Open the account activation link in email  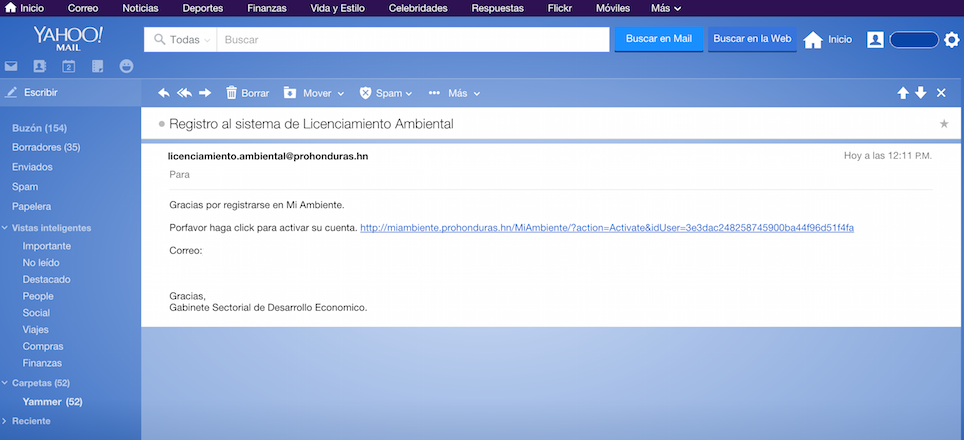click(607, 227)
